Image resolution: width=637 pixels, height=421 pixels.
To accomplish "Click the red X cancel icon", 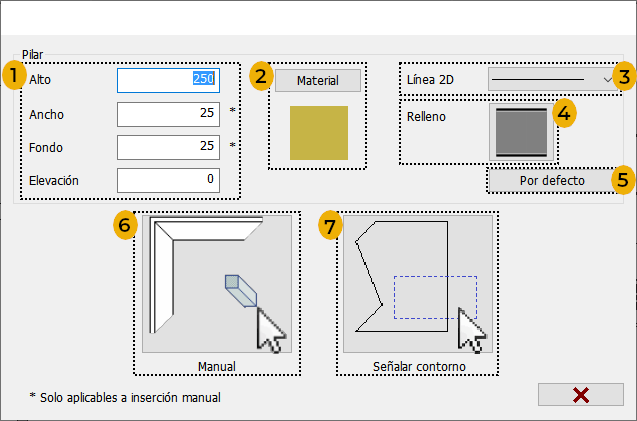I will tap(581, 395).
